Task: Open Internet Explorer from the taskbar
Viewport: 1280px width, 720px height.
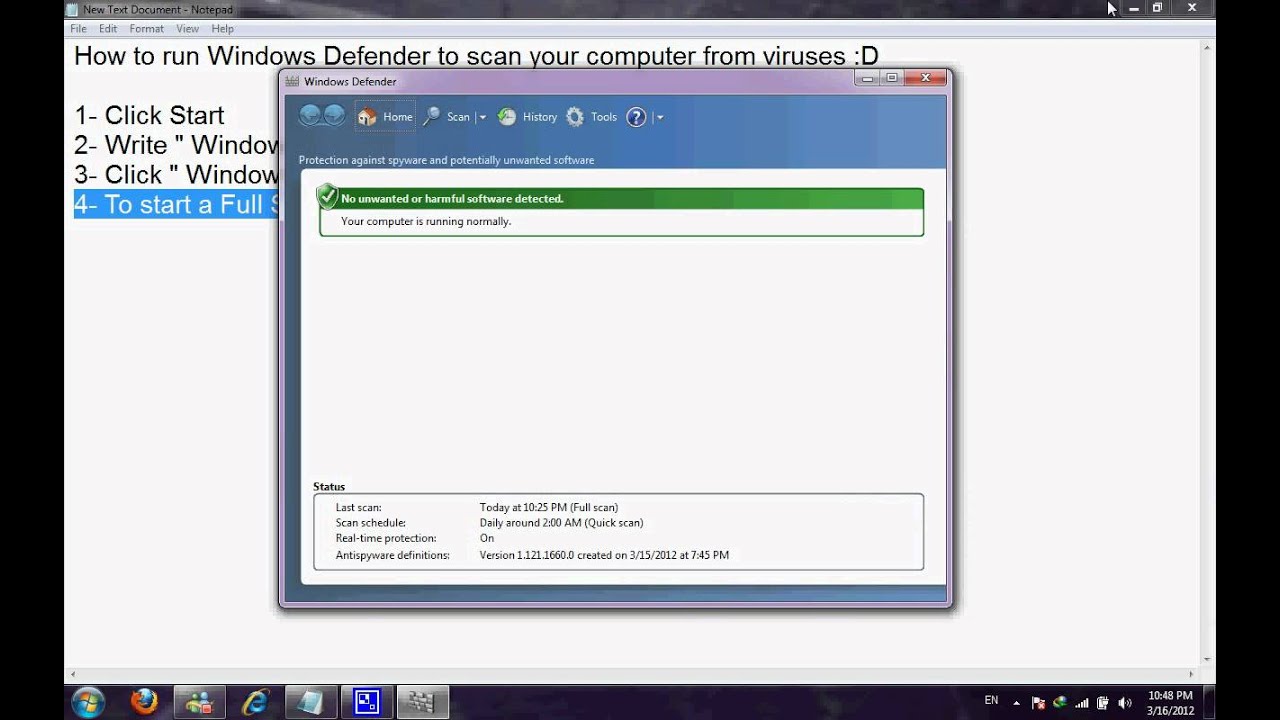Action: click(x=255, y=702)
